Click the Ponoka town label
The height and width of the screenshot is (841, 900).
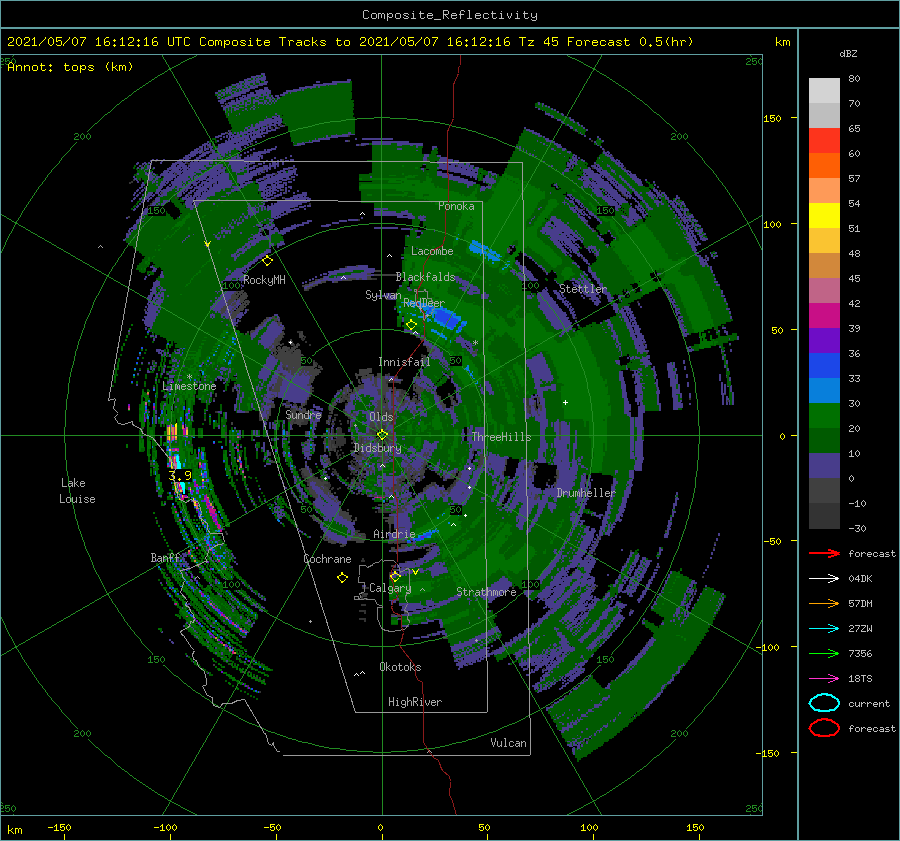(456, 206)
